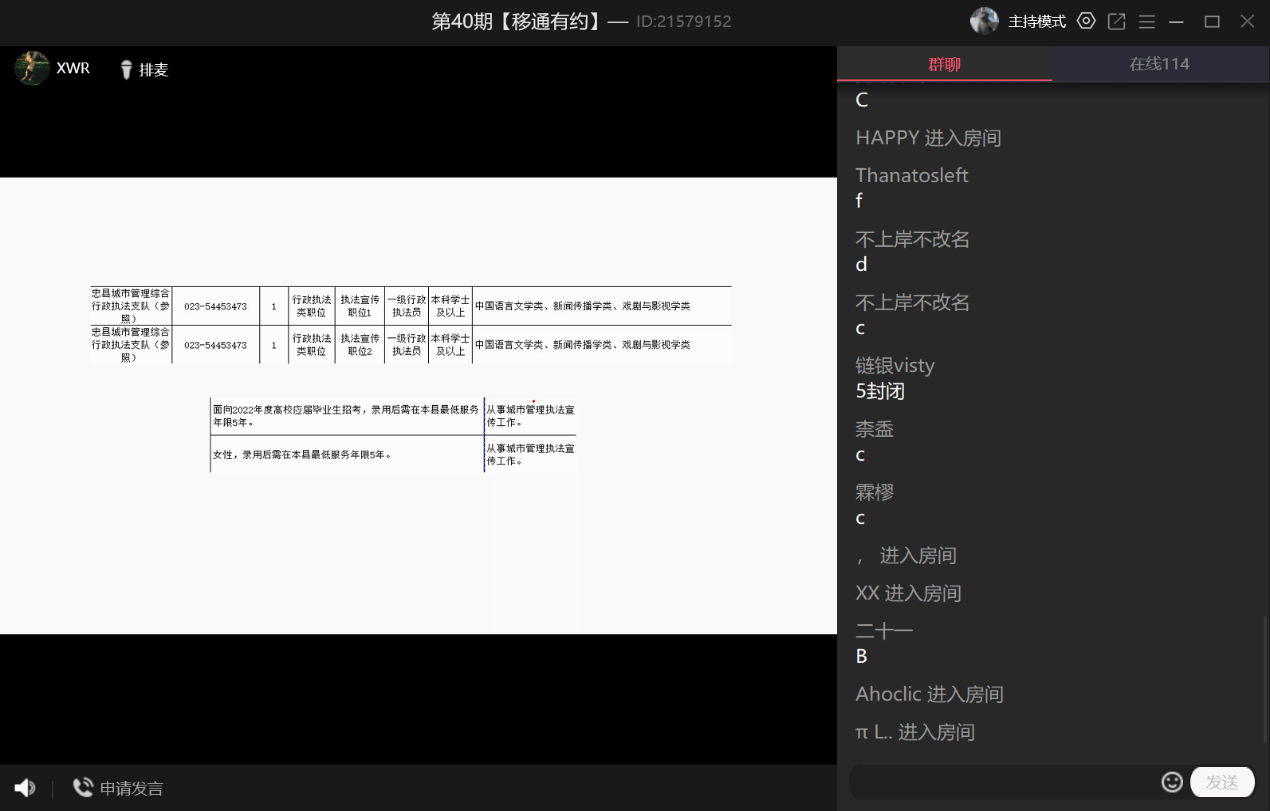
Task: Click XWR host avatar
Action: coord(32,68)
